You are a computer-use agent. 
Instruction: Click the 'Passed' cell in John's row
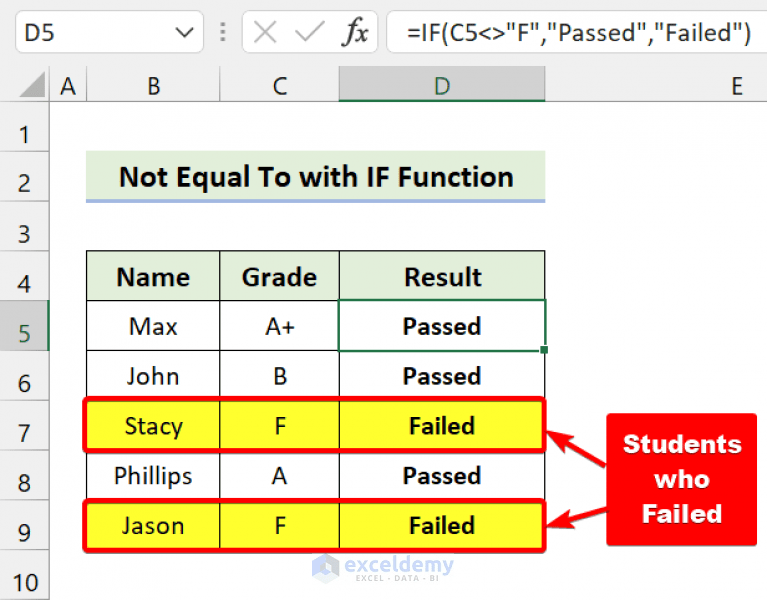tap(442, 376)
